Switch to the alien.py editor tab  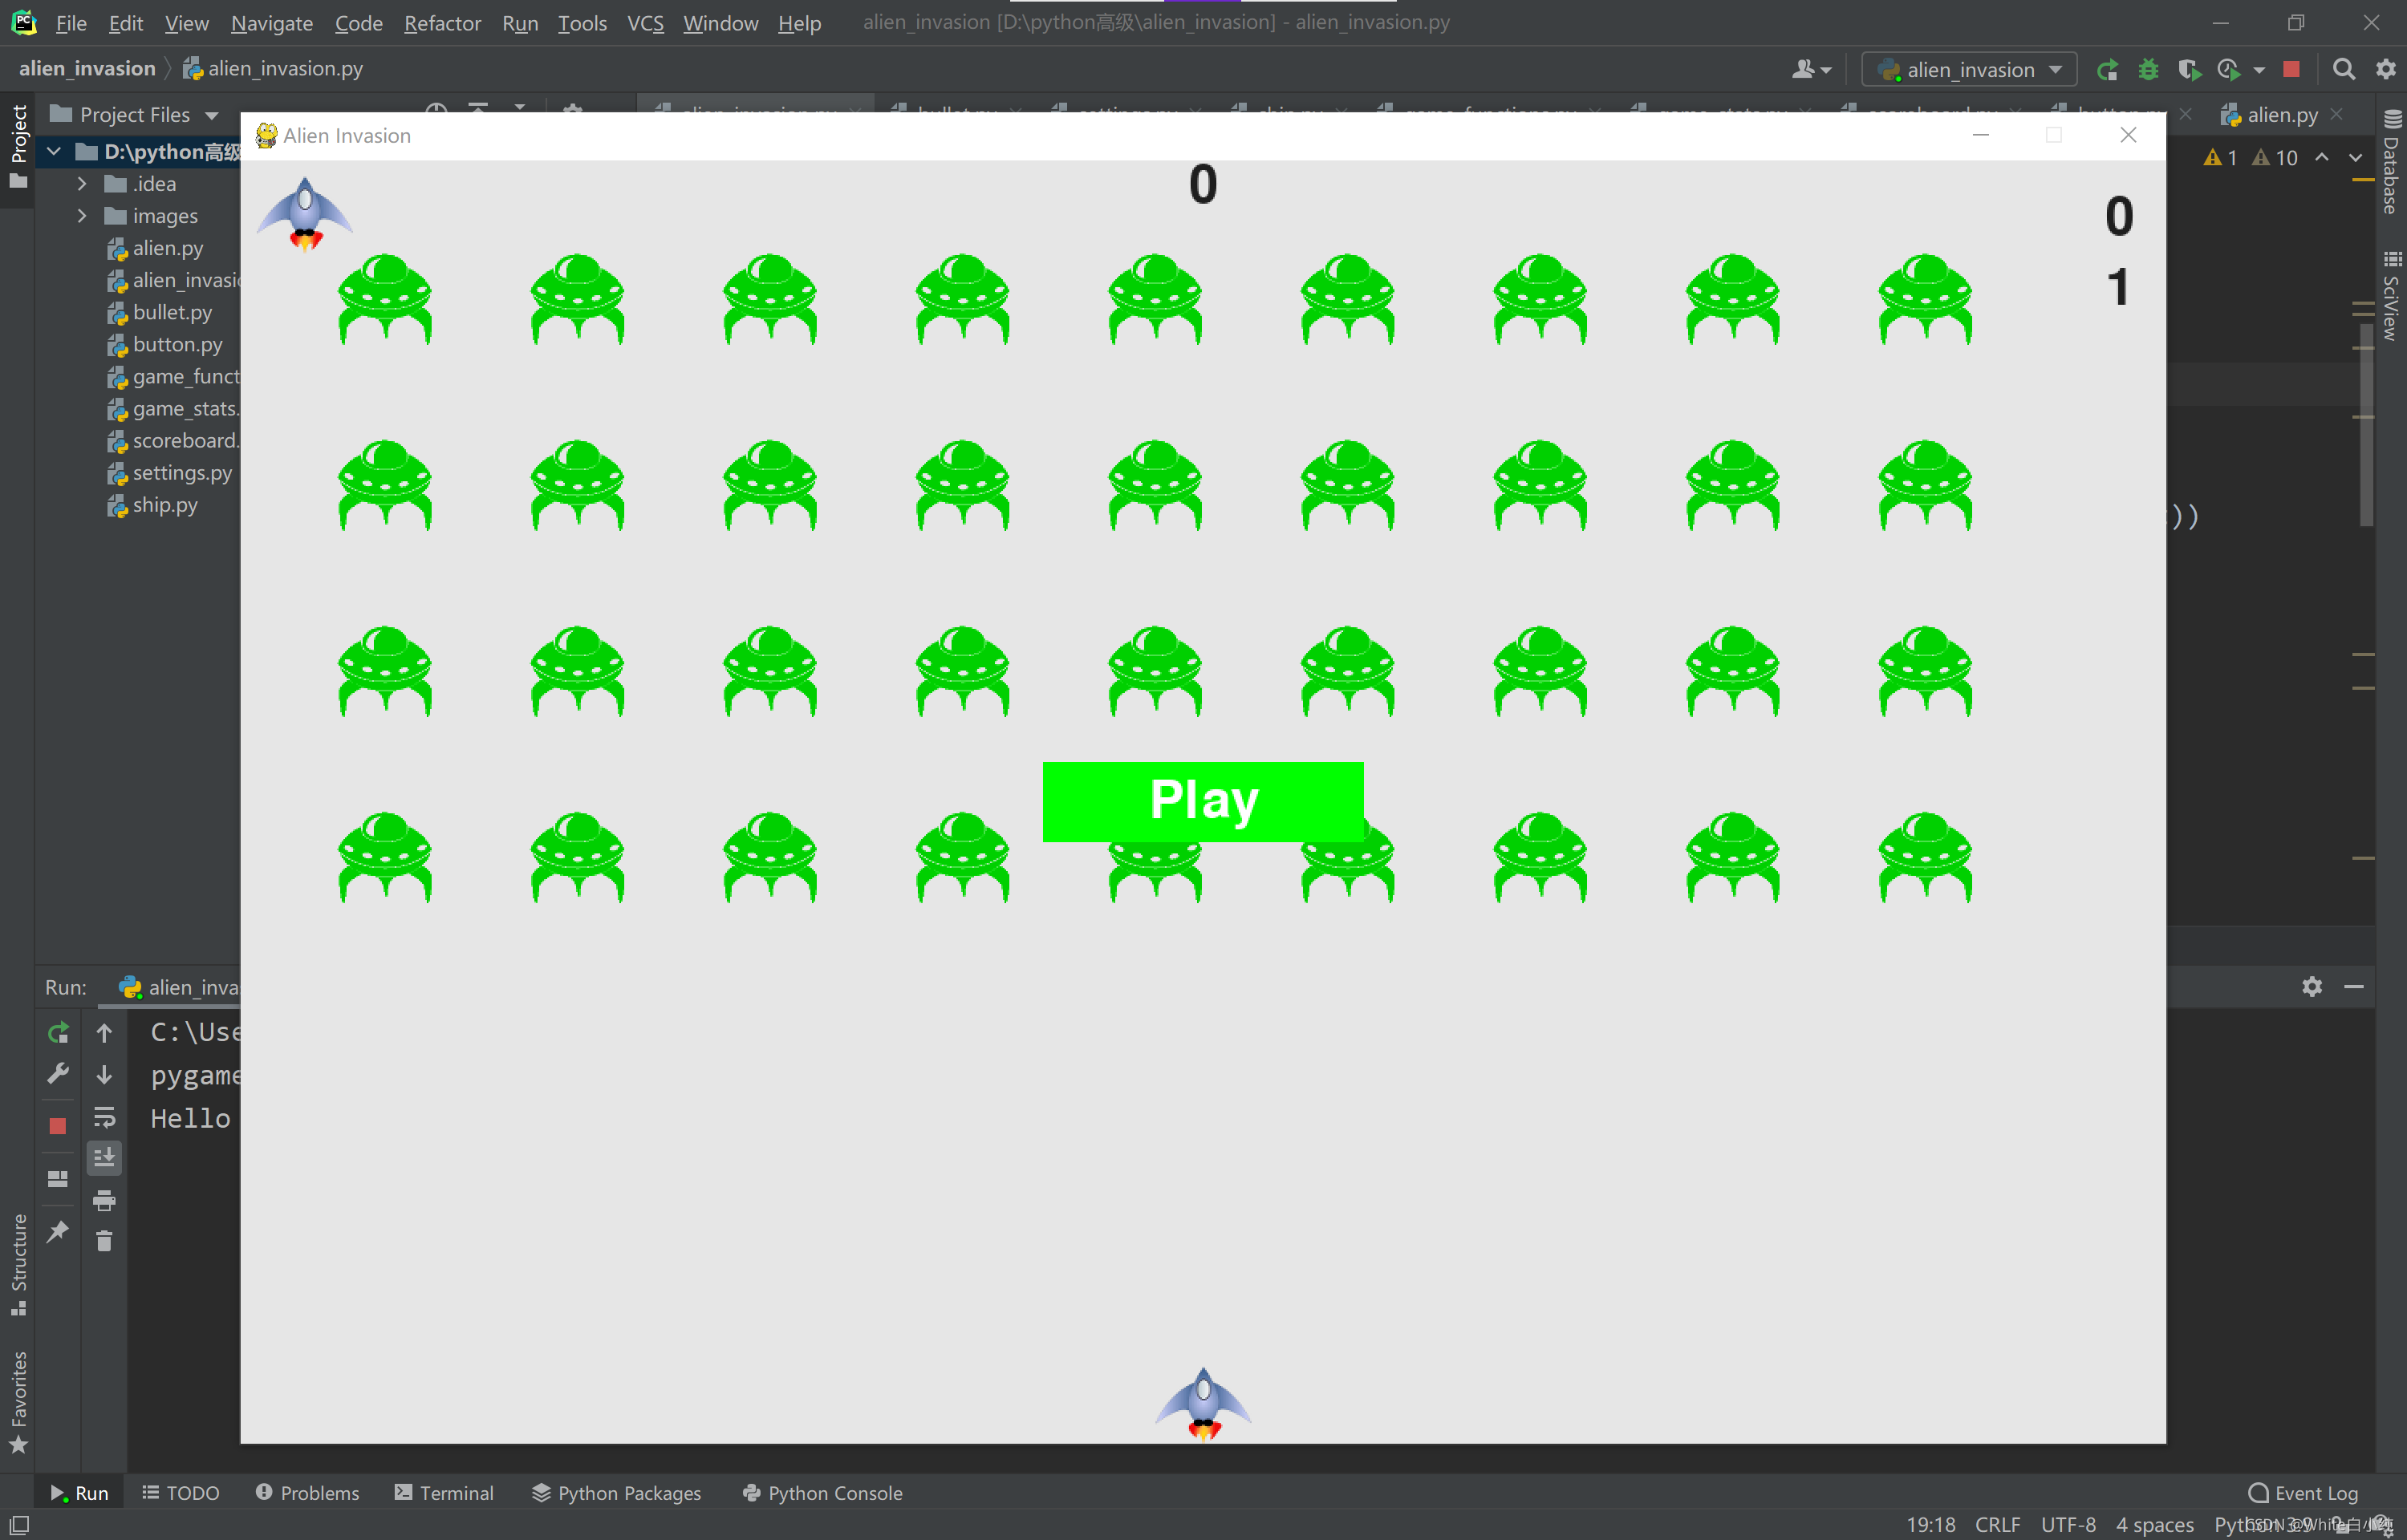coord(2281,115)
